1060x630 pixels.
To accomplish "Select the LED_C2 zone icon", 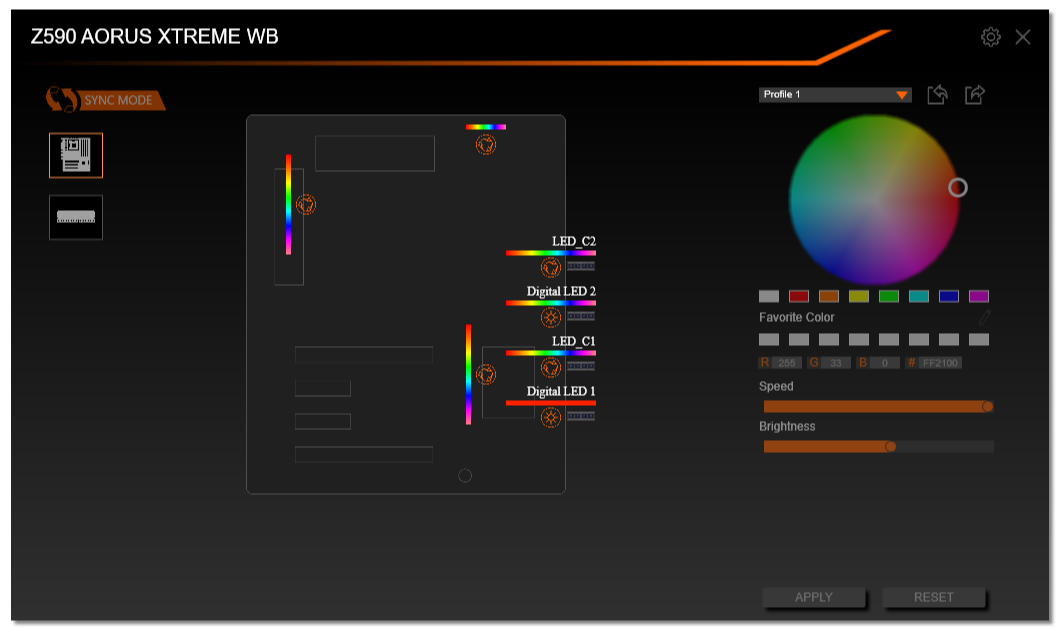I will coord(551,268).
